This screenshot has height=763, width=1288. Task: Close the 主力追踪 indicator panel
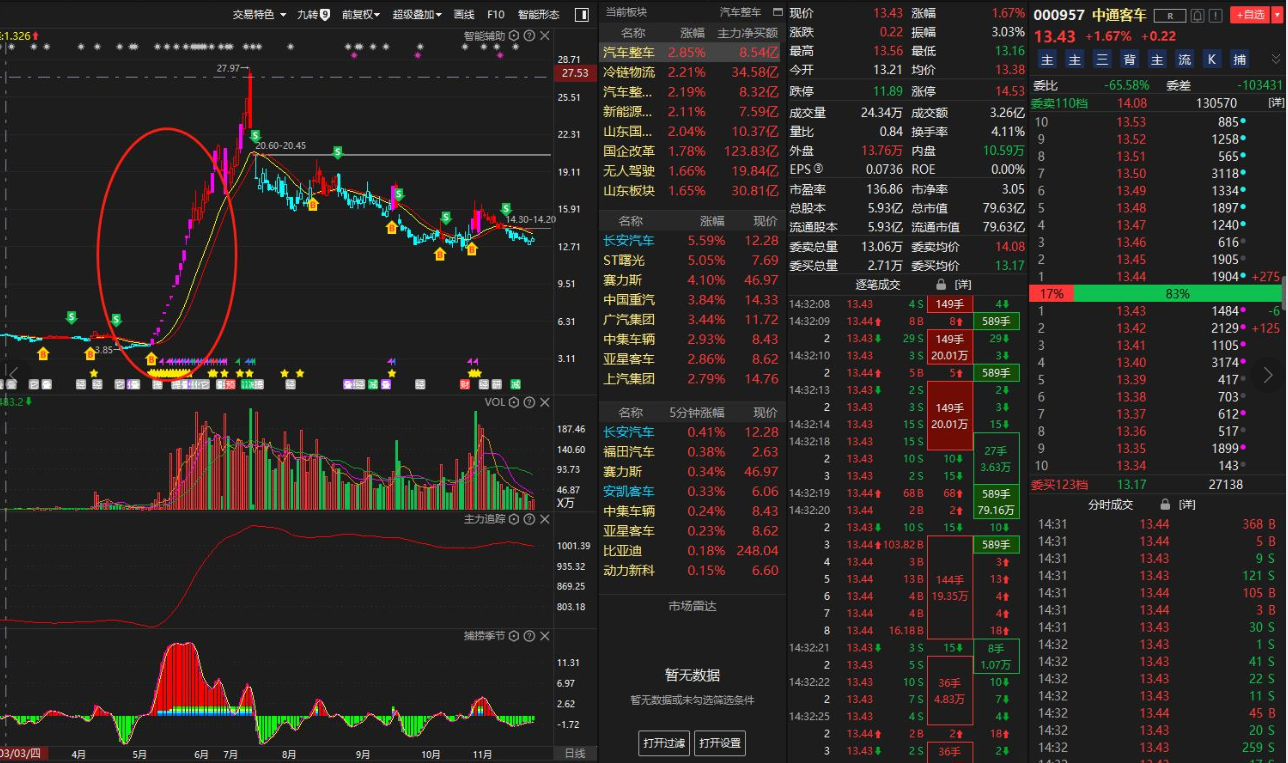[x=545, y=519]
